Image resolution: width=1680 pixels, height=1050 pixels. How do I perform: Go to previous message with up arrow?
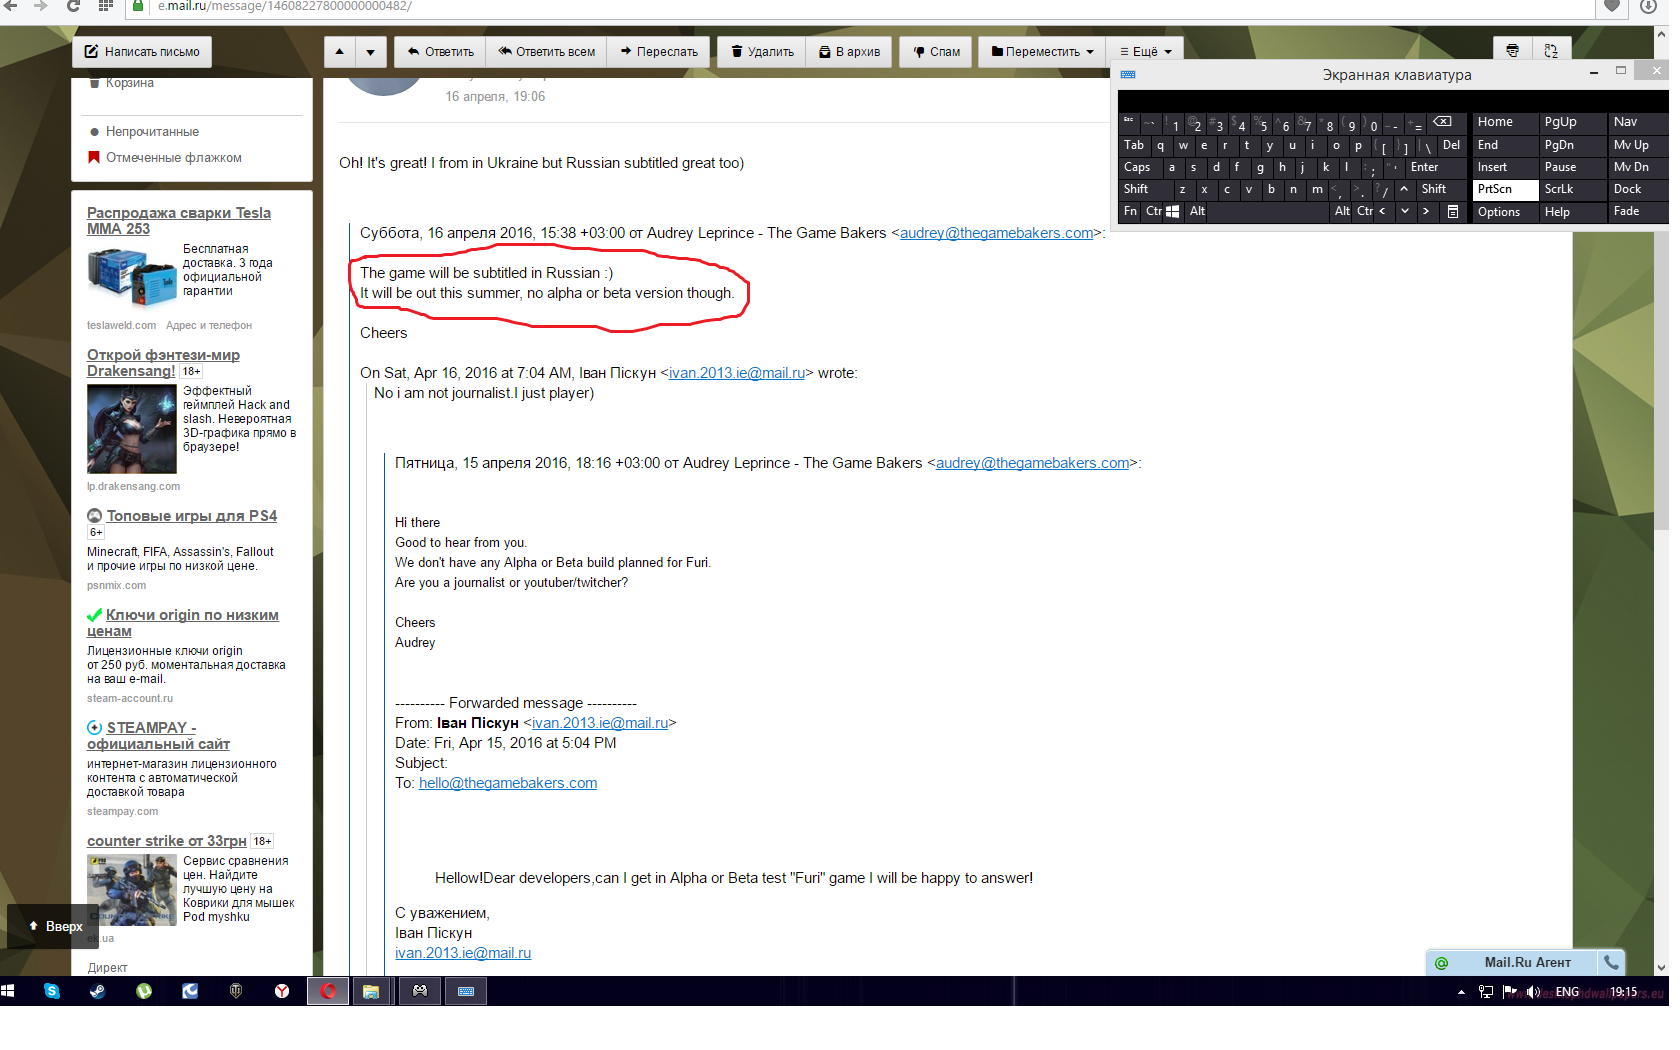(x=340, y=52)
